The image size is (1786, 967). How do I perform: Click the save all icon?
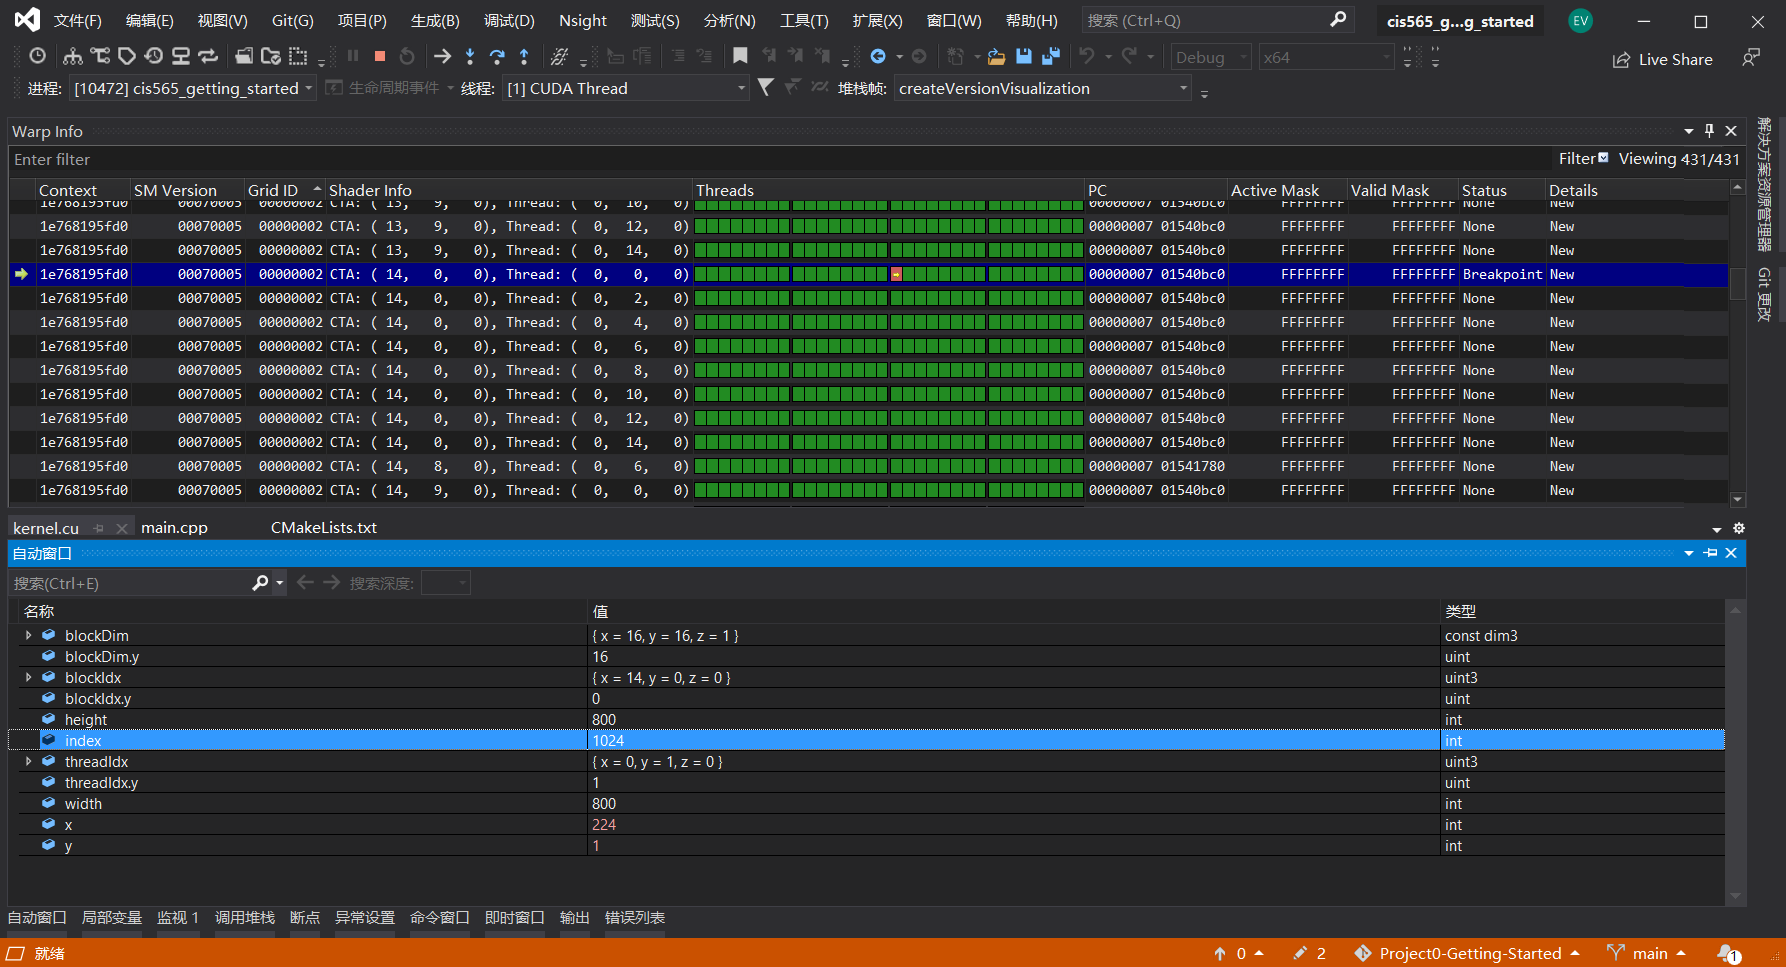coord(1051,57)
